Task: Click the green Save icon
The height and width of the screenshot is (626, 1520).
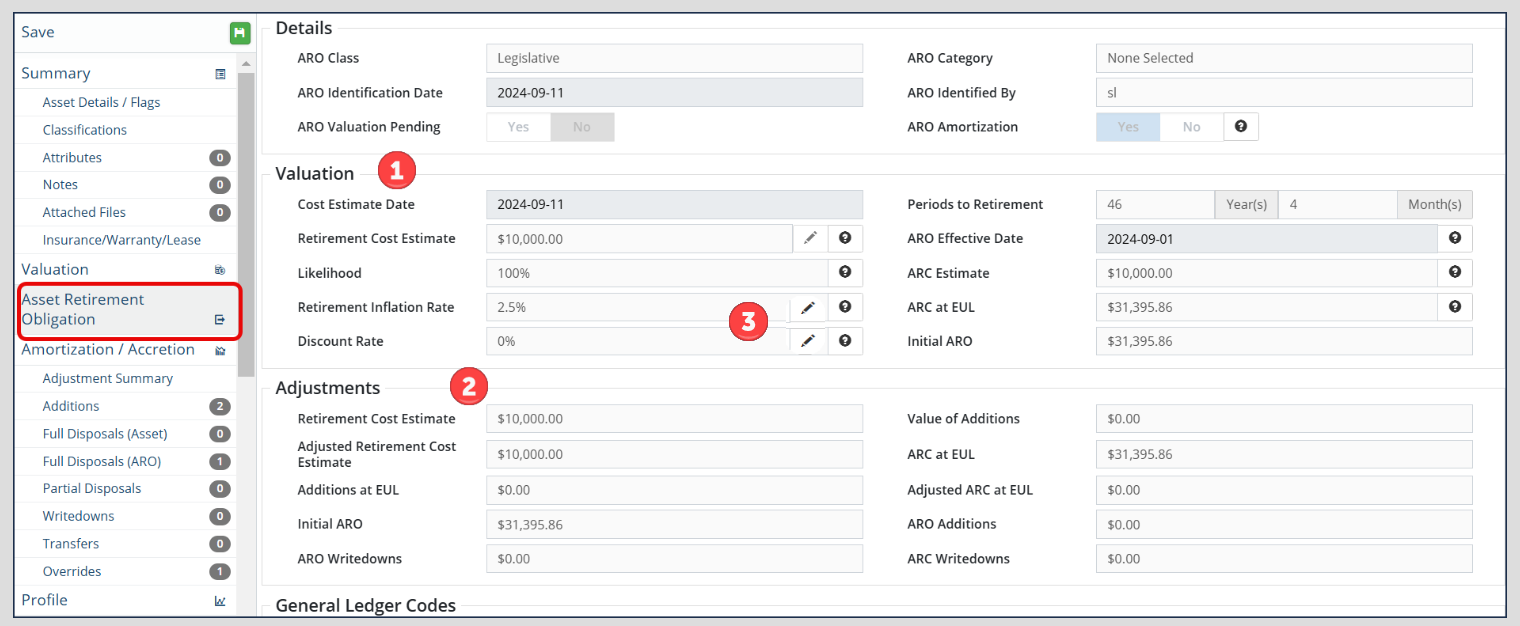Action: [x=239, y=33]
